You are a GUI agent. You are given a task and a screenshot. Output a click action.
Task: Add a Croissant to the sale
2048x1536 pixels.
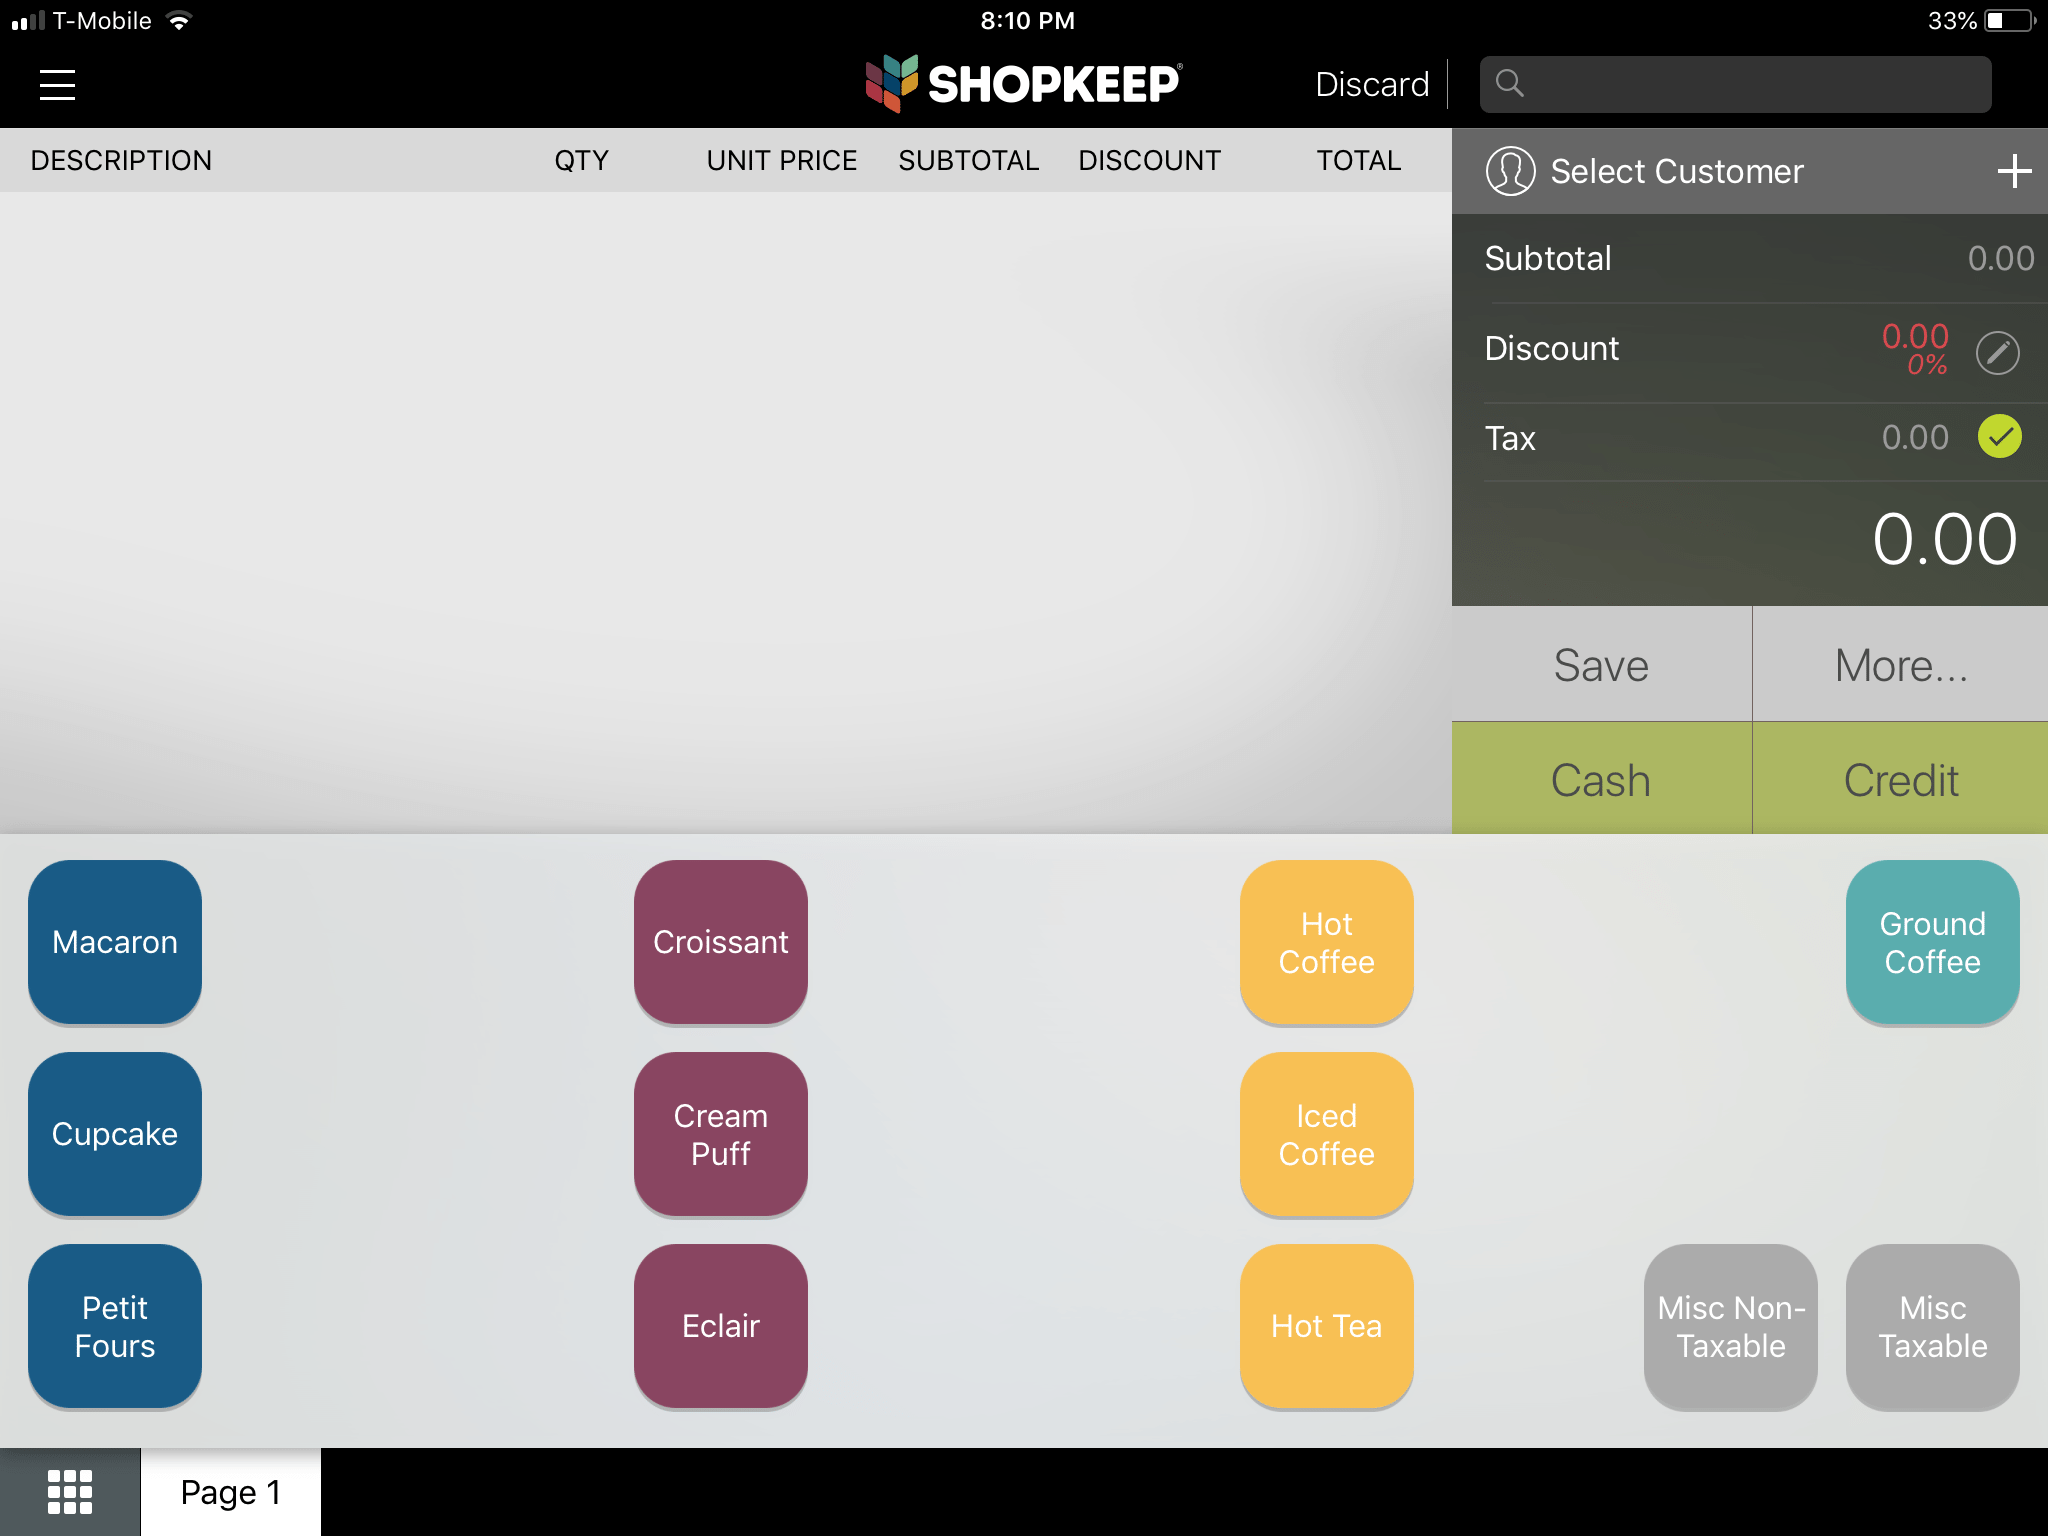point(721,942)
